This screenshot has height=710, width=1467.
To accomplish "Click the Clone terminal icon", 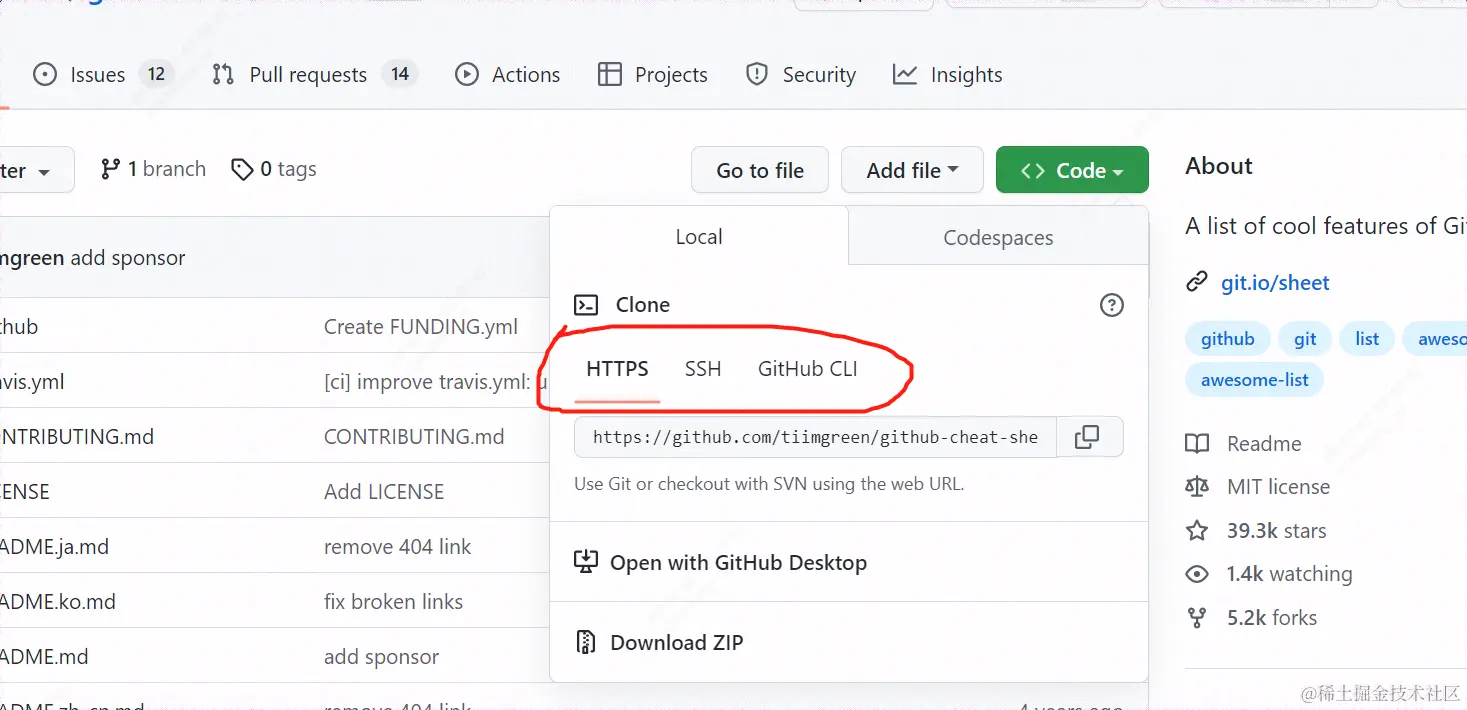I will click(586, 305).
